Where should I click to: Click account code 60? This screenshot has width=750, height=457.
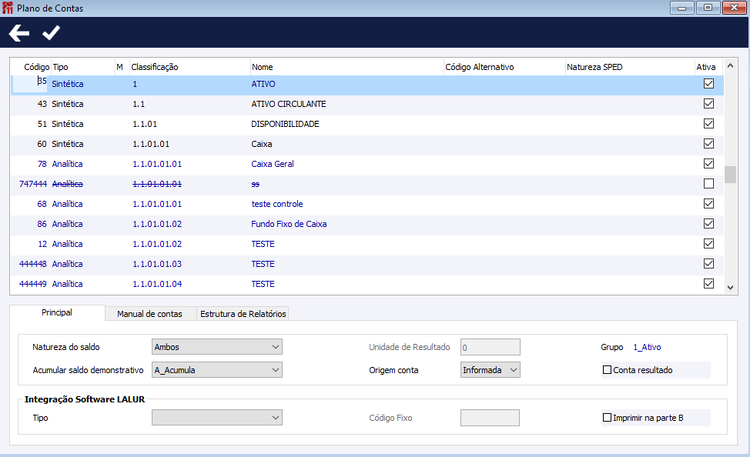(42, 144)
